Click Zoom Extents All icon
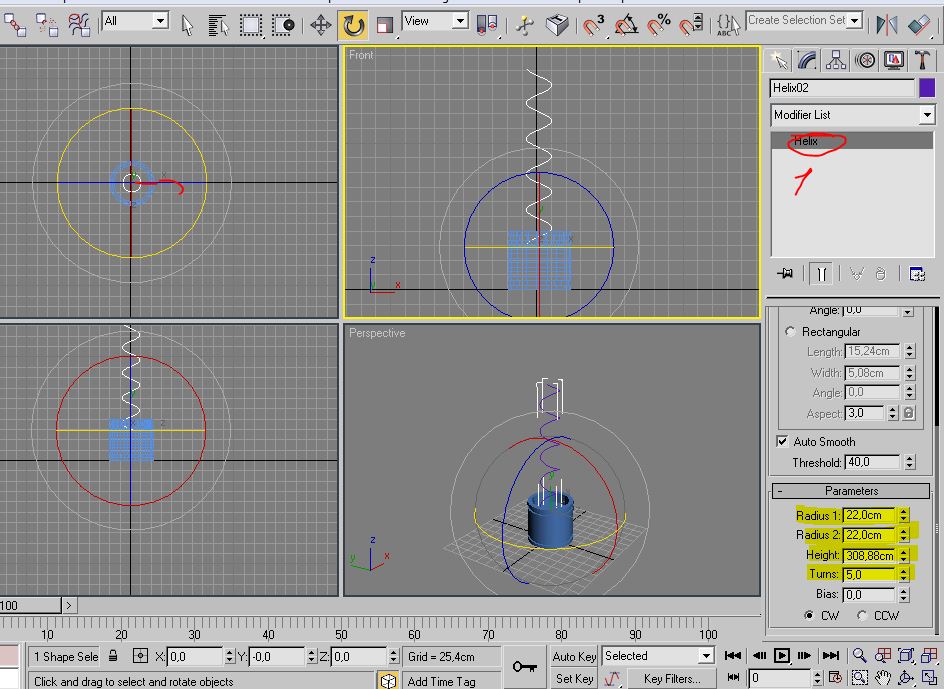Screen dimensions: 944x689 [x=929, y=655]
